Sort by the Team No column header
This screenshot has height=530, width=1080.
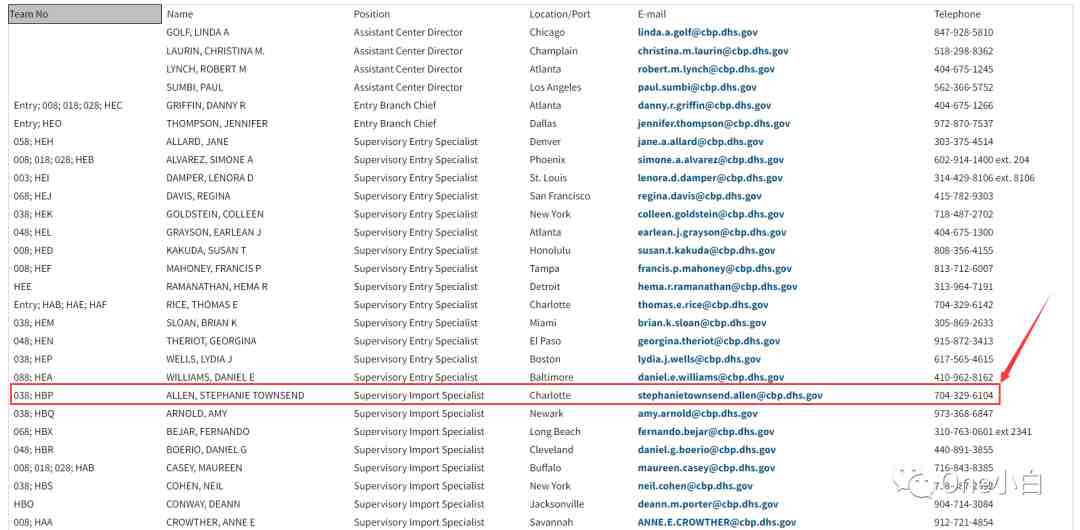pos(85,14)
